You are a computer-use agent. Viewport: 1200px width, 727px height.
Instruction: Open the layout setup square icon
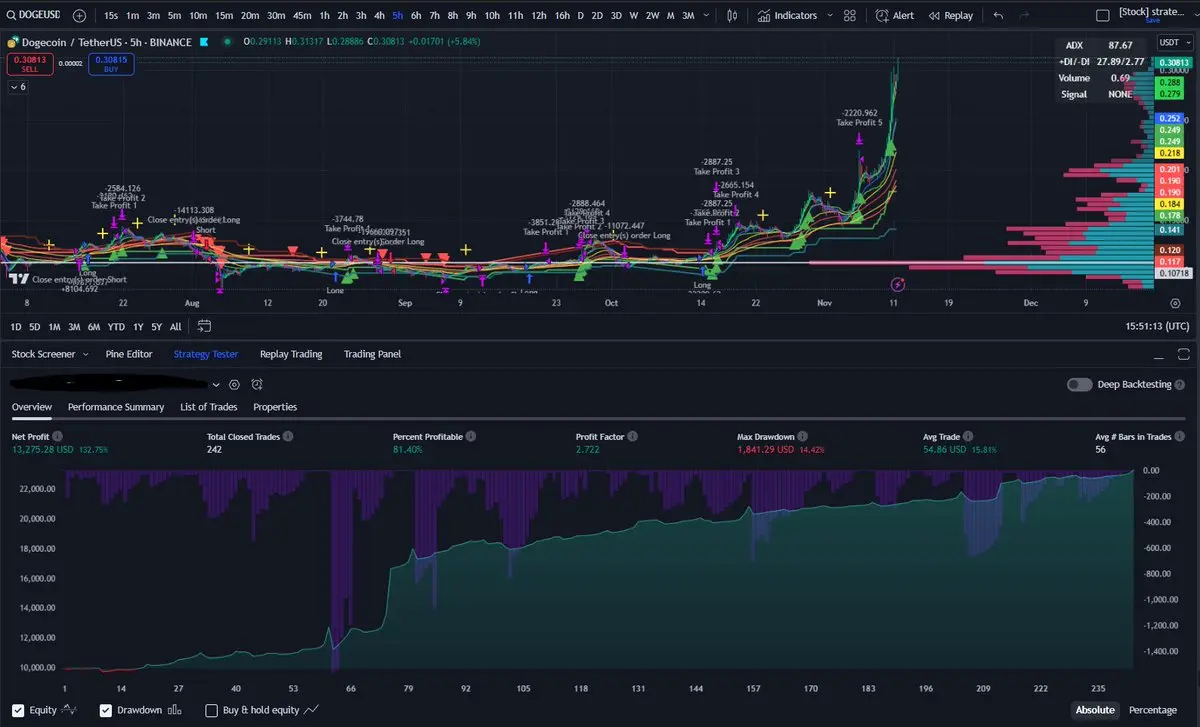pyautogui.click(x=1102, y=16)
